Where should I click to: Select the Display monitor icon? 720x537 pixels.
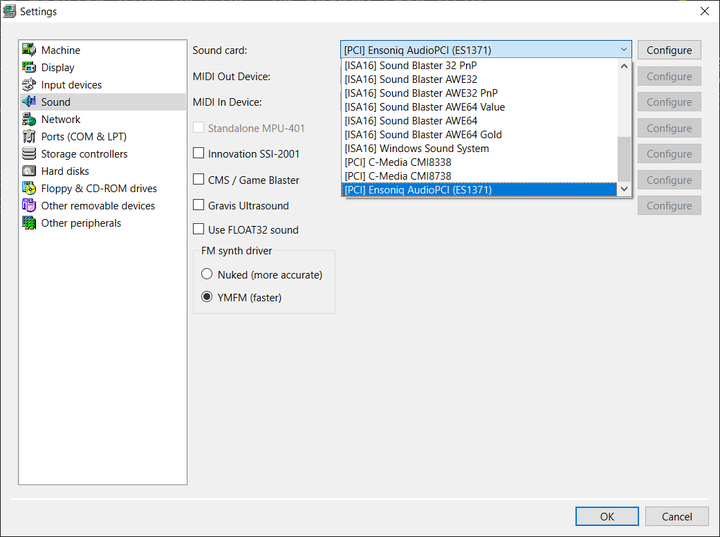(29, 67)
